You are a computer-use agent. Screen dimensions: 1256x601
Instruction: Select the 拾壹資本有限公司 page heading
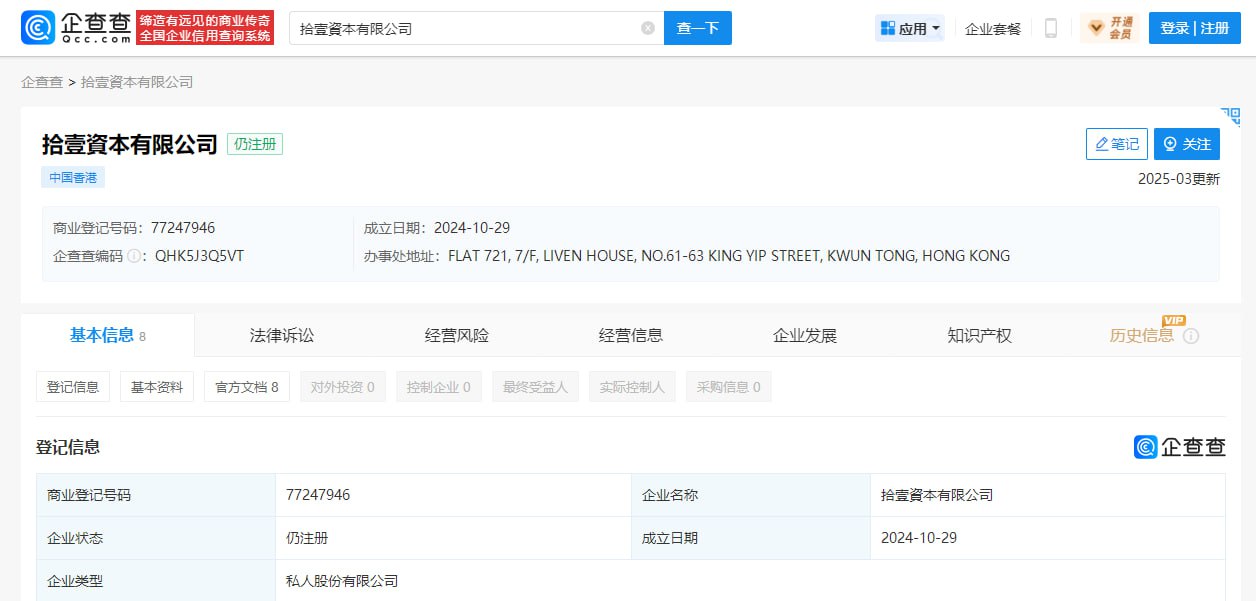coord(130,144)
